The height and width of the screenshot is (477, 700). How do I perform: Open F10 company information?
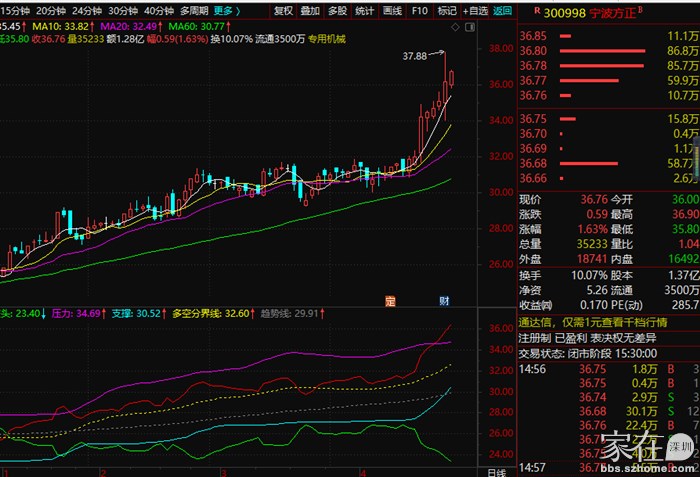coord(420,11)
